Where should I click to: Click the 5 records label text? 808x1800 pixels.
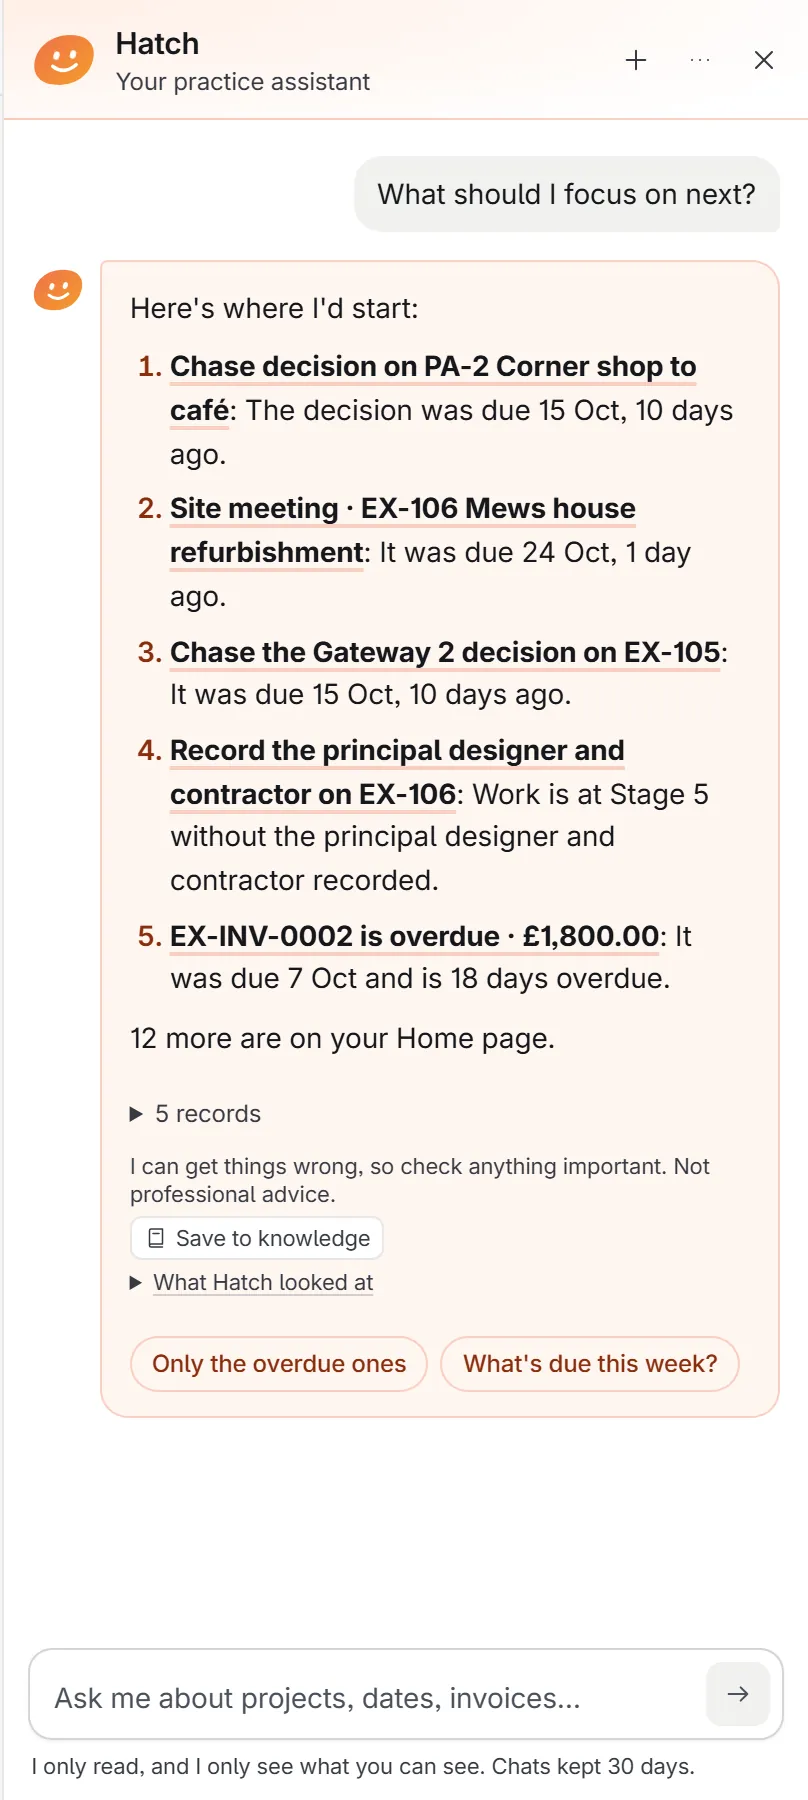(208, 1114)
